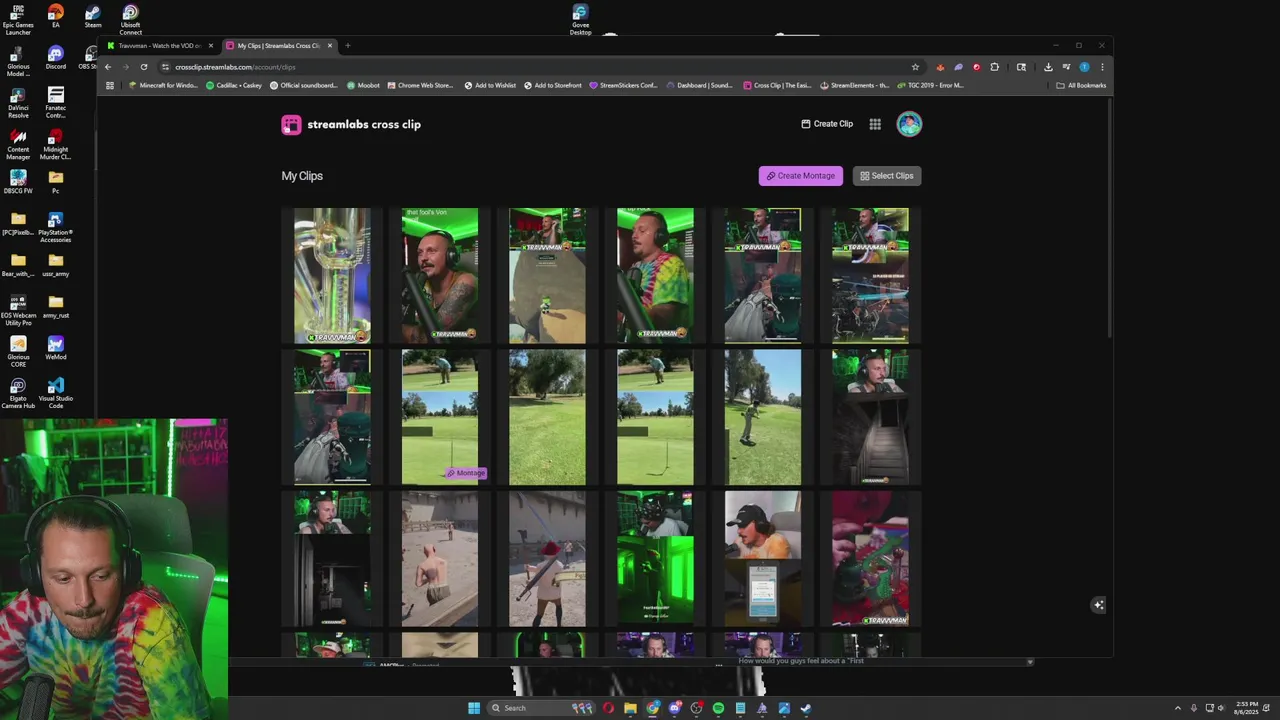This screenshot has height=720, width=1280.
Task: Select Epic Games Launcher desktop icon
Action: point(18,20)
